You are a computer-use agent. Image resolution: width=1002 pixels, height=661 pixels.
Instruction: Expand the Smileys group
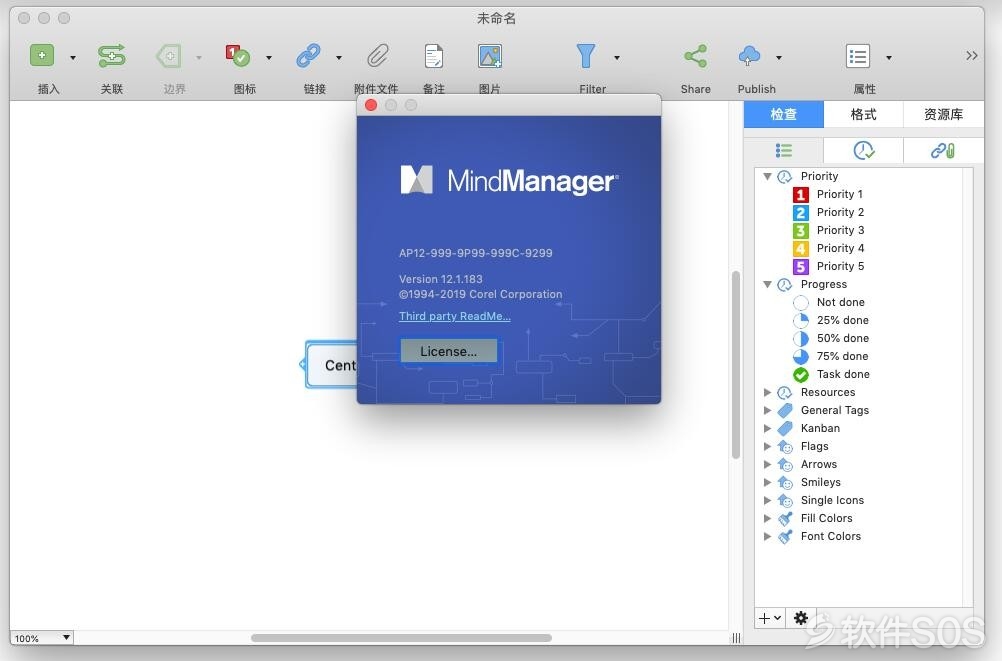[767, 482]
